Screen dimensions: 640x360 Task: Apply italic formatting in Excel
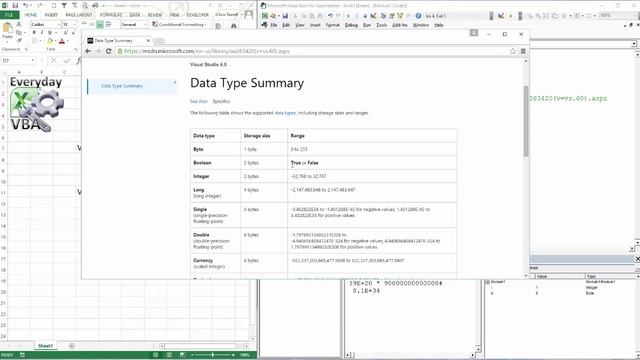[42, 33]
